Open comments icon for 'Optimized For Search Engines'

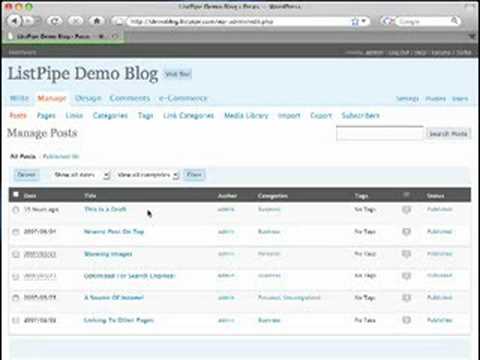[406, 276]
